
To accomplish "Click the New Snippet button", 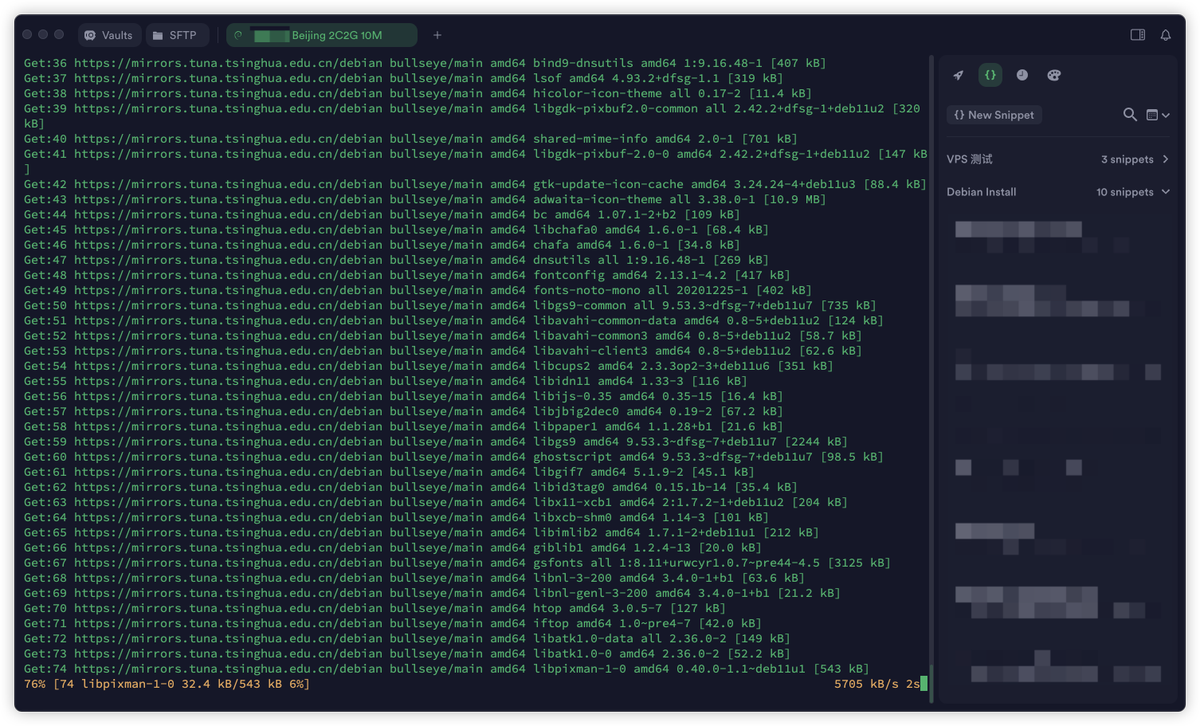I will (994, 115).
